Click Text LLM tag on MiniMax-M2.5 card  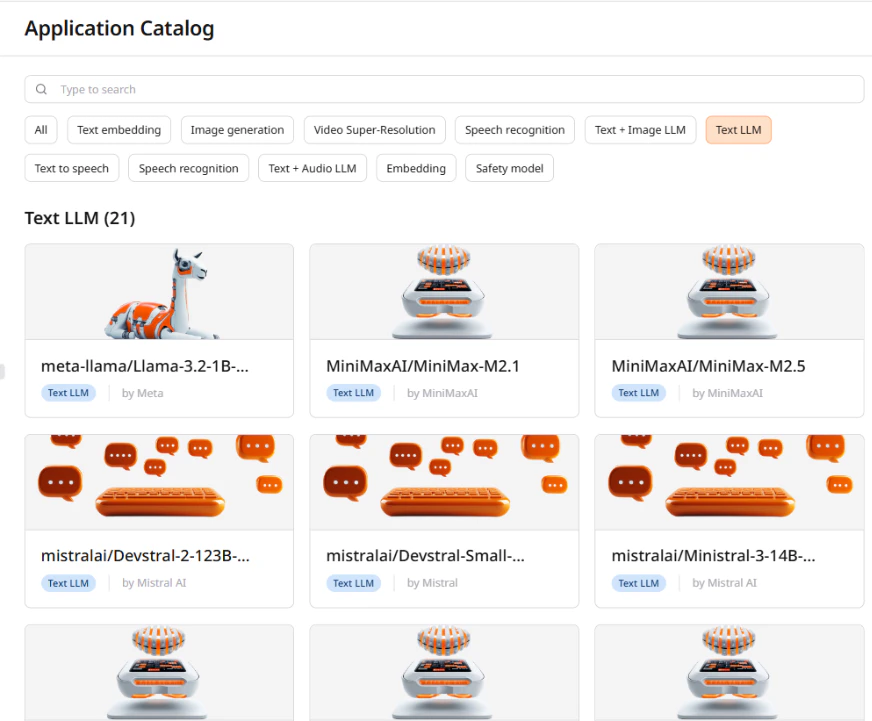(x=638, y=393)
